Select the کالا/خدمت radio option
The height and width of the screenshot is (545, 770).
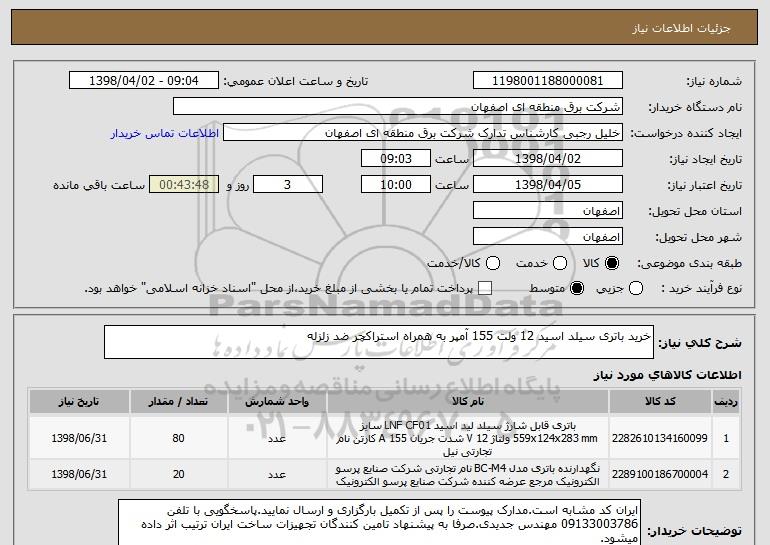tap(493, 263)
